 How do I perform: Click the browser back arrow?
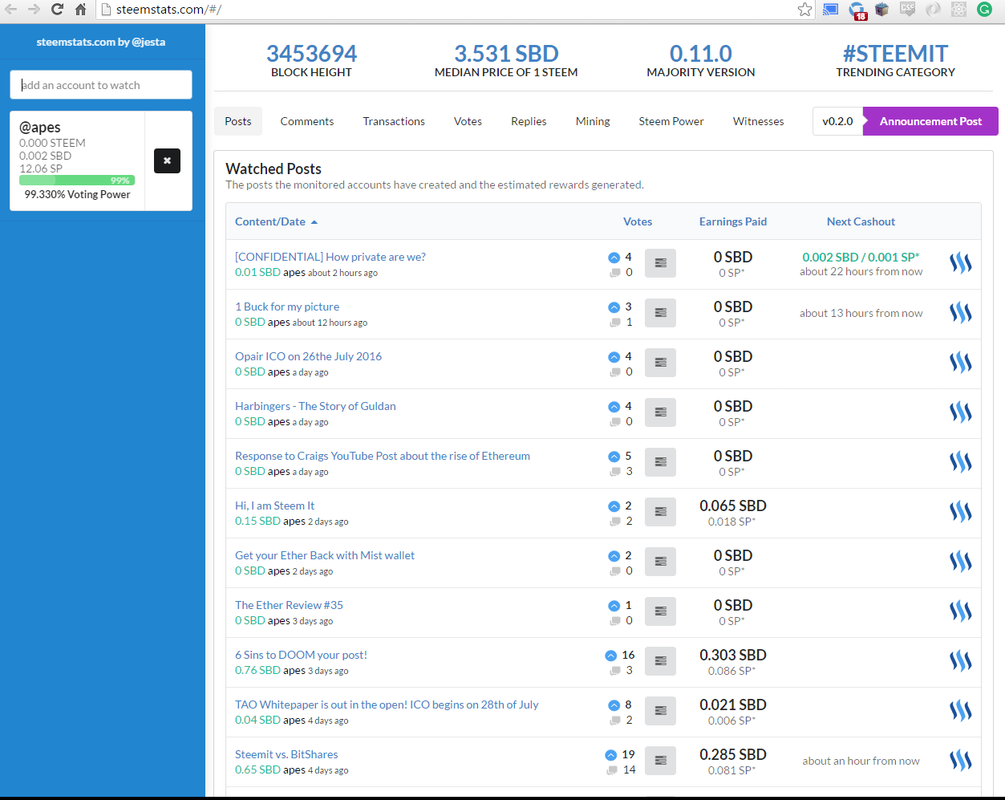click(x=11, y=9)
